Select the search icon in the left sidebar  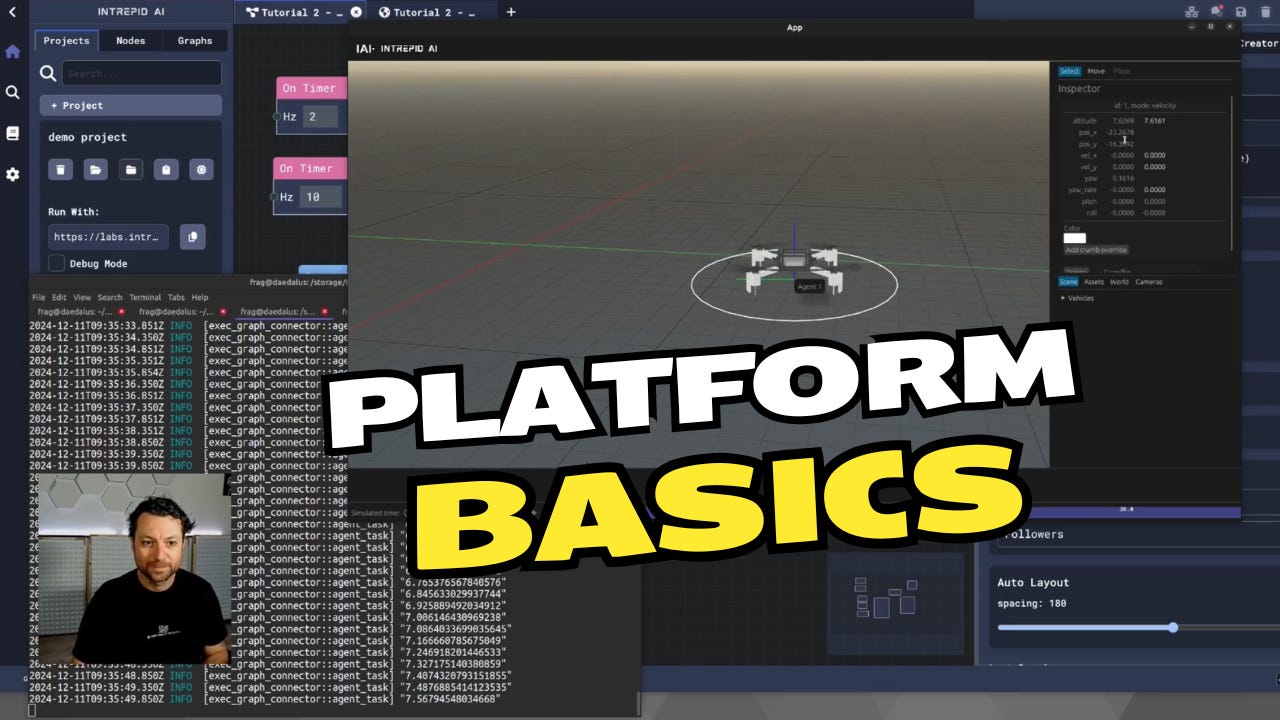tap(12, 92)
